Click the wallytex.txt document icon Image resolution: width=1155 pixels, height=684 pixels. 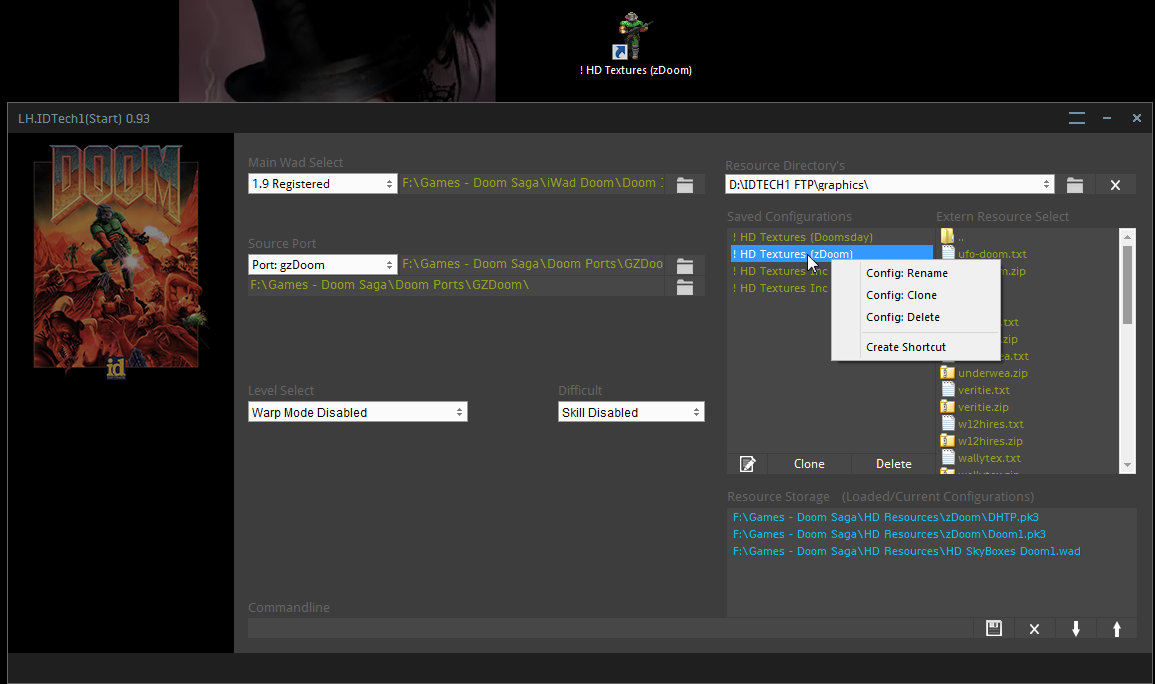(x=948, y=457)
